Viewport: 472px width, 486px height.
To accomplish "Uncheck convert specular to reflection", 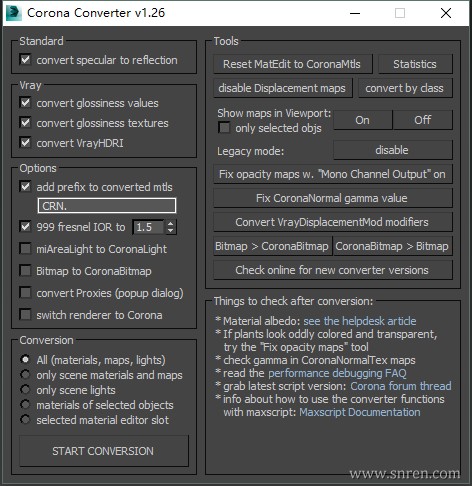I will coord(25,60).
